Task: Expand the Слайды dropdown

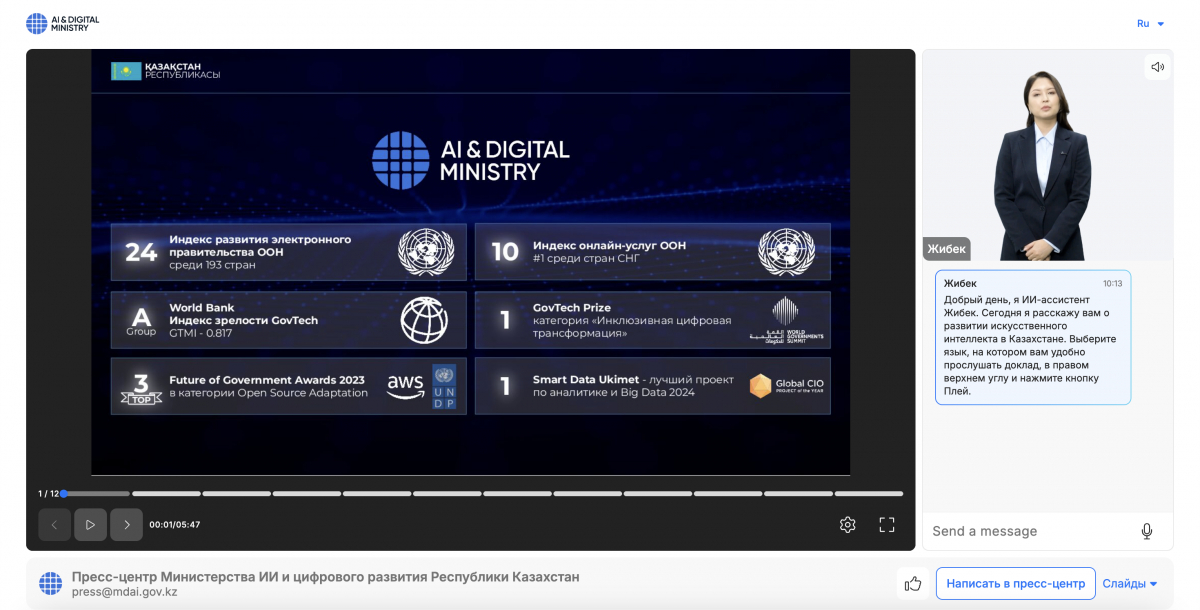Action: coord(1130,584)
